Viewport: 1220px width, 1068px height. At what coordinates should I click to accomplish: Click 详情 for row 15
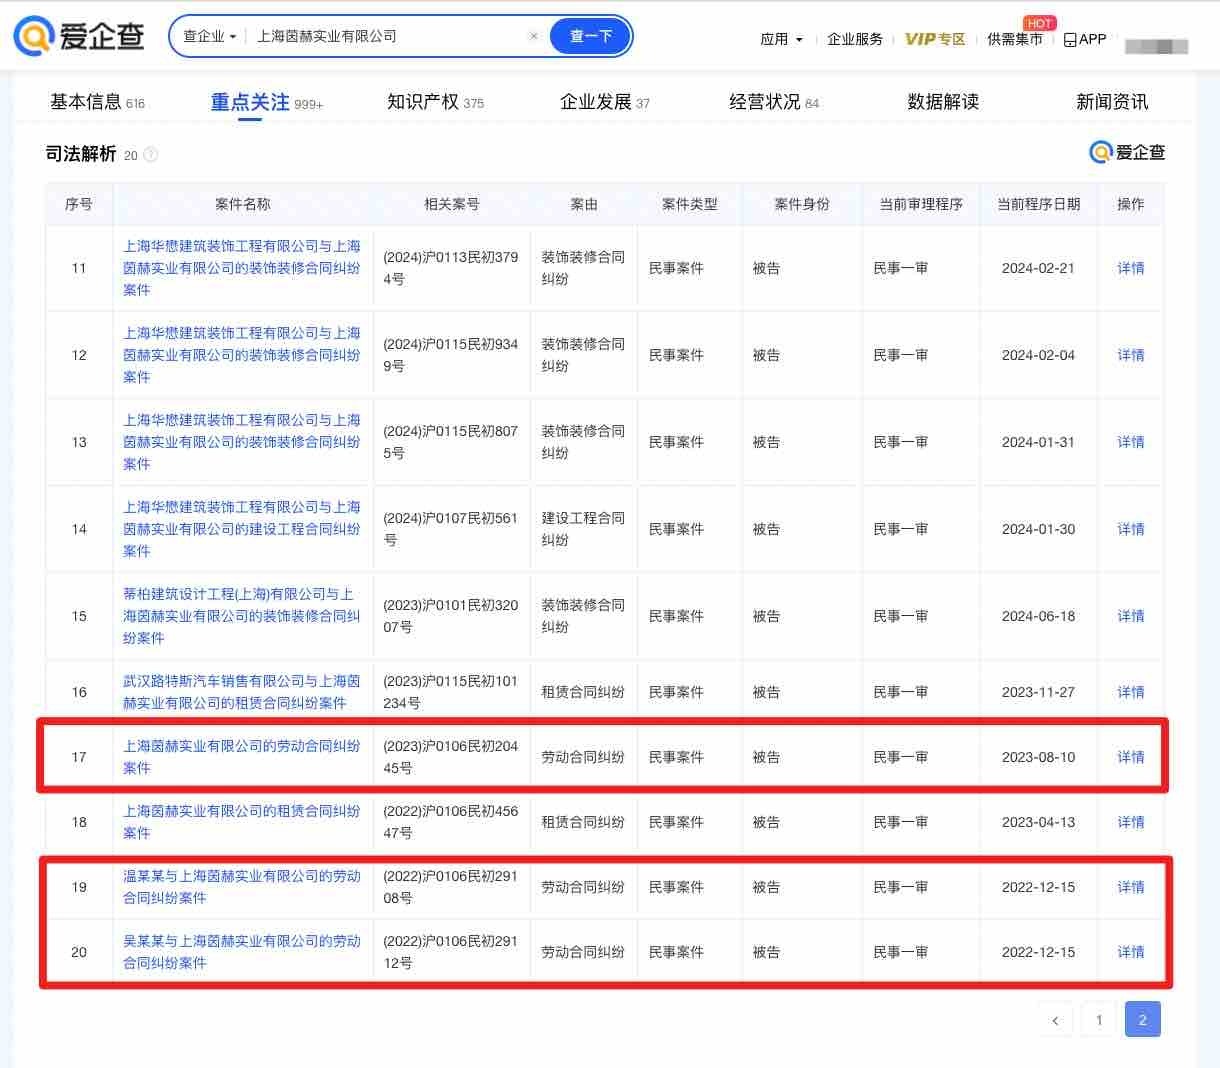click(x=1131, y=616)
